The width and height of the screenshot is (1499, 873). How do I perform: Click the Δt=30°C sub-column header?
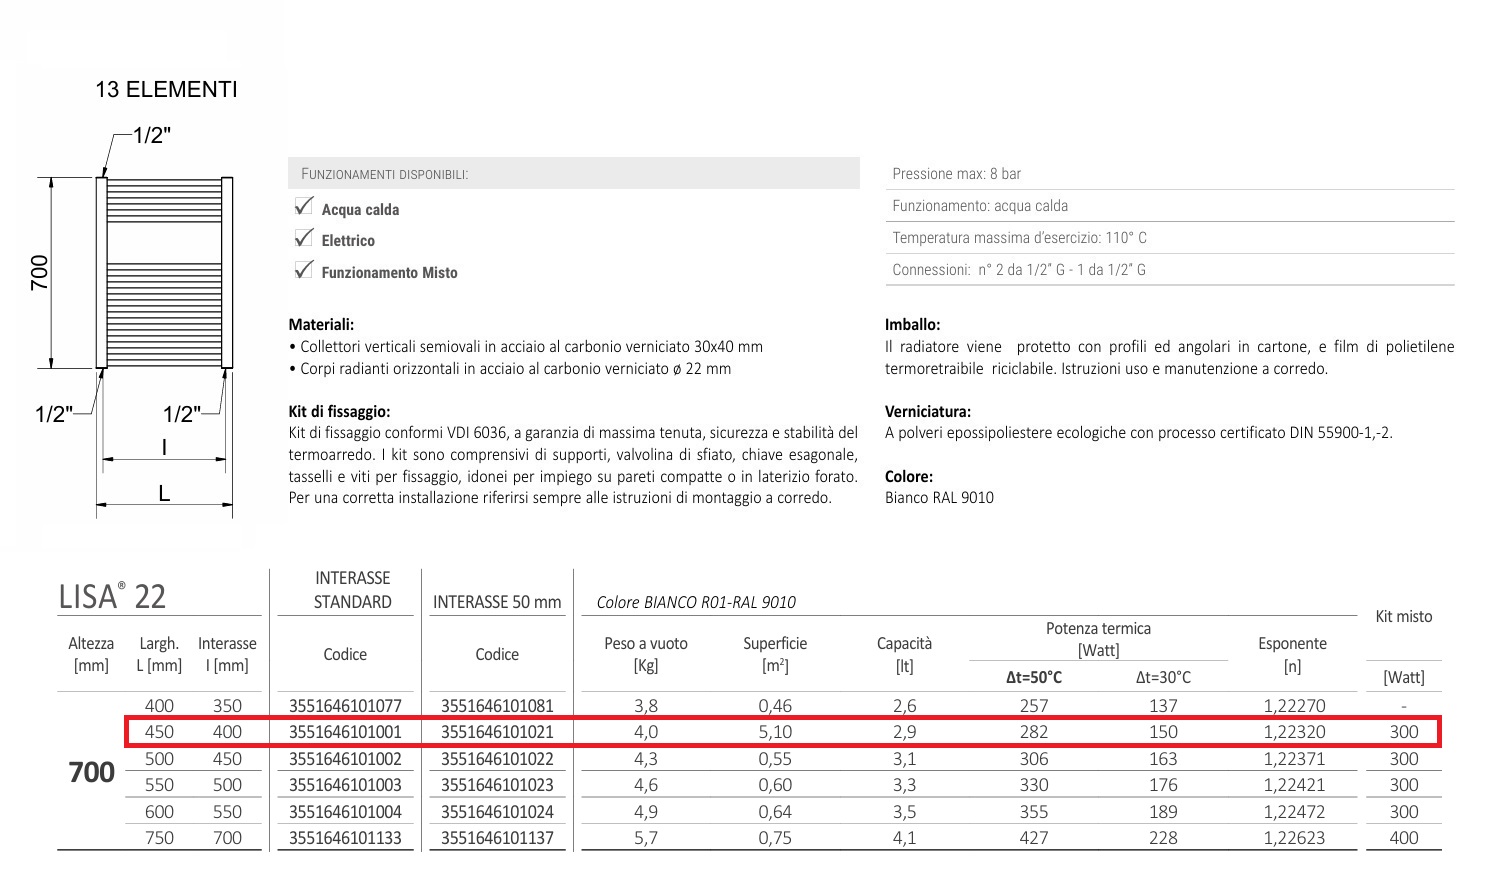click(1163, 677)
